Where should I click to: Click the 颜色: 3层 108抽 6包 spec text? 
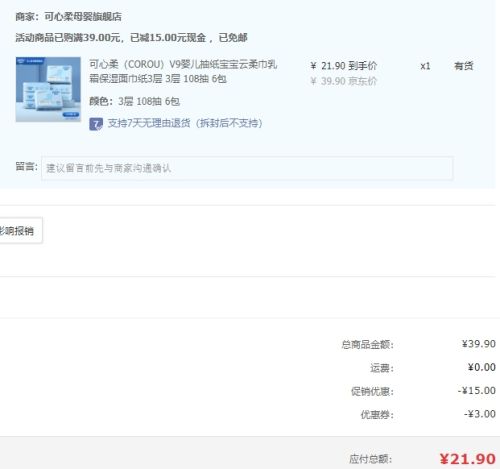pyautogui.click(x=134, y=101)
